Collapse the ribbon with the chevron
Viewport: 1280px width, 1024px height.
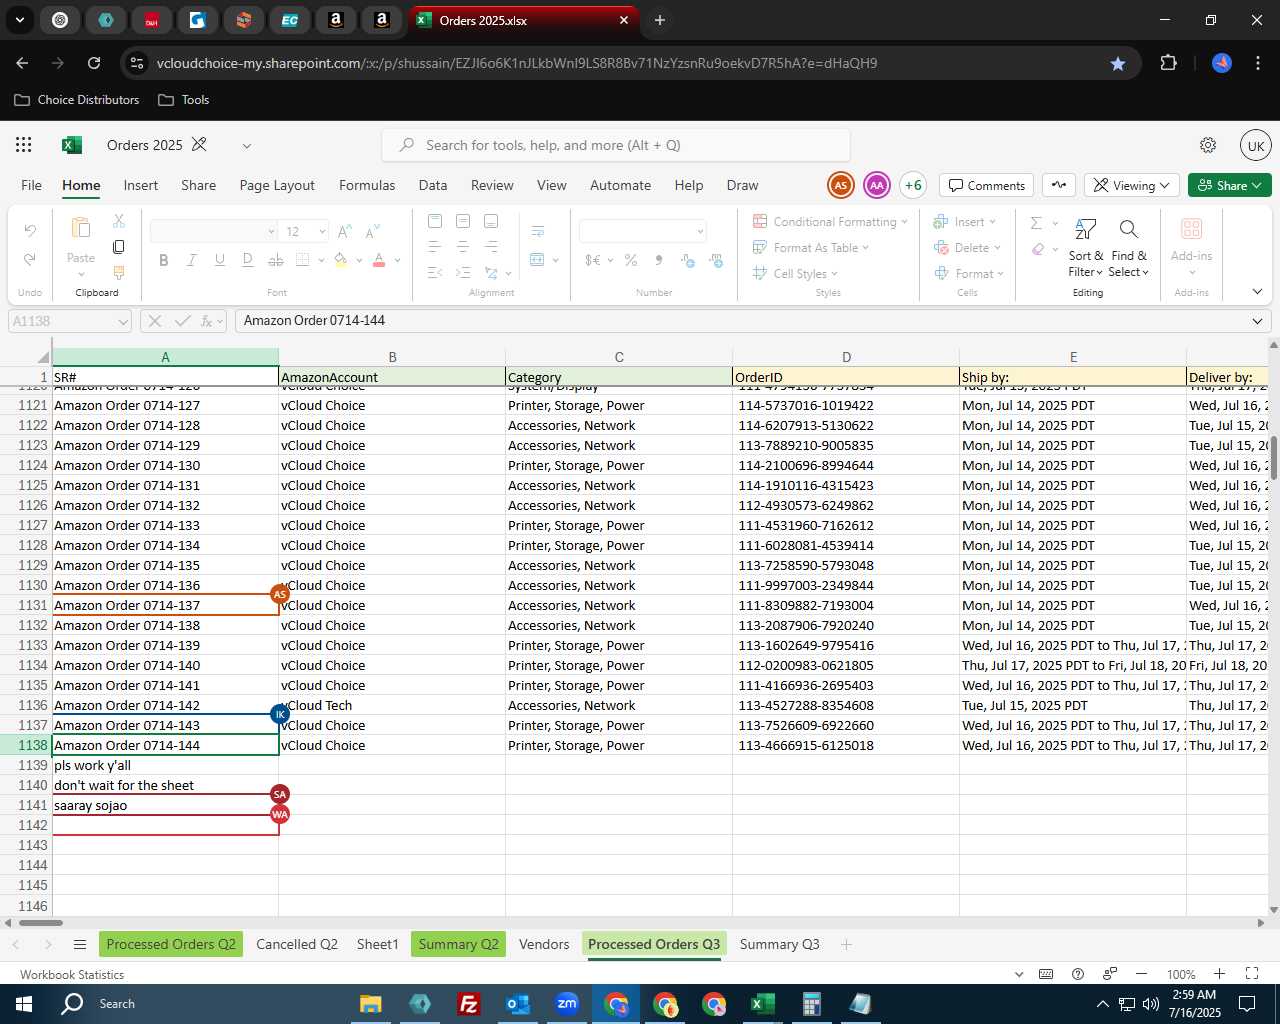[1257, 292]
